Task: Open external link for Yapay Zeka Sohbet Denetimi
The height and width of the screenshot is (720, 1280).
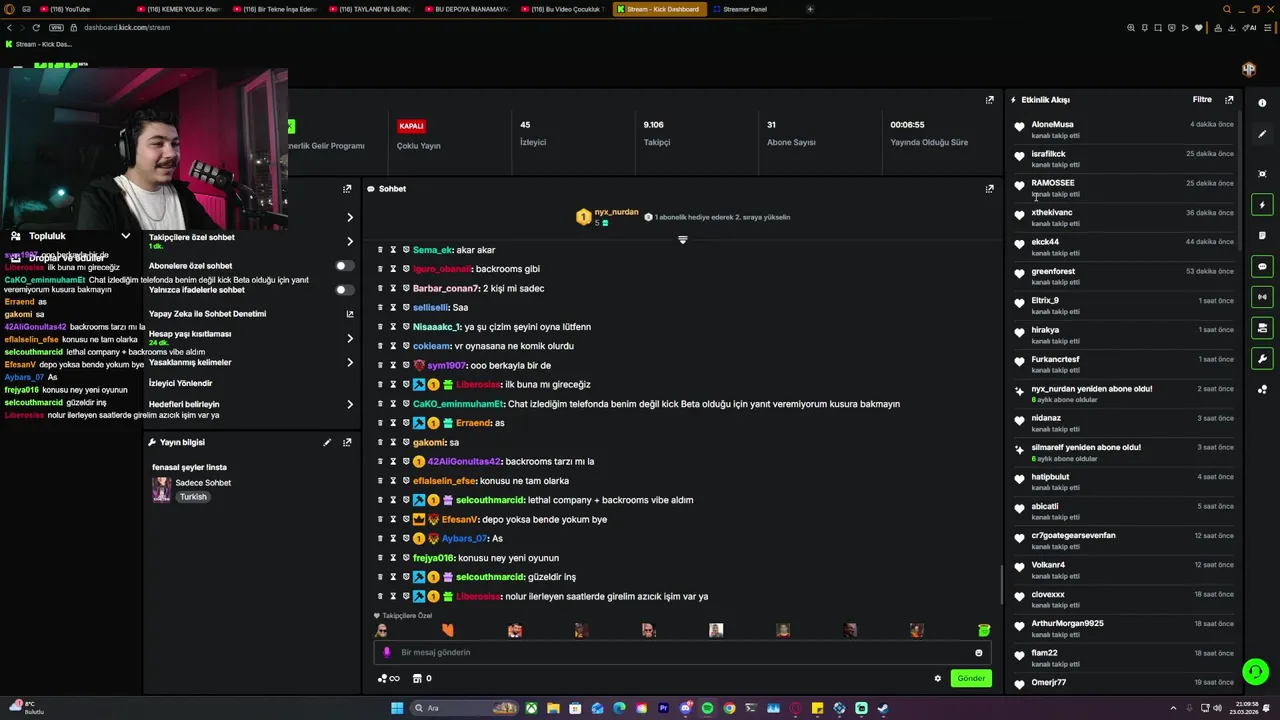Action: coord(350,314)
